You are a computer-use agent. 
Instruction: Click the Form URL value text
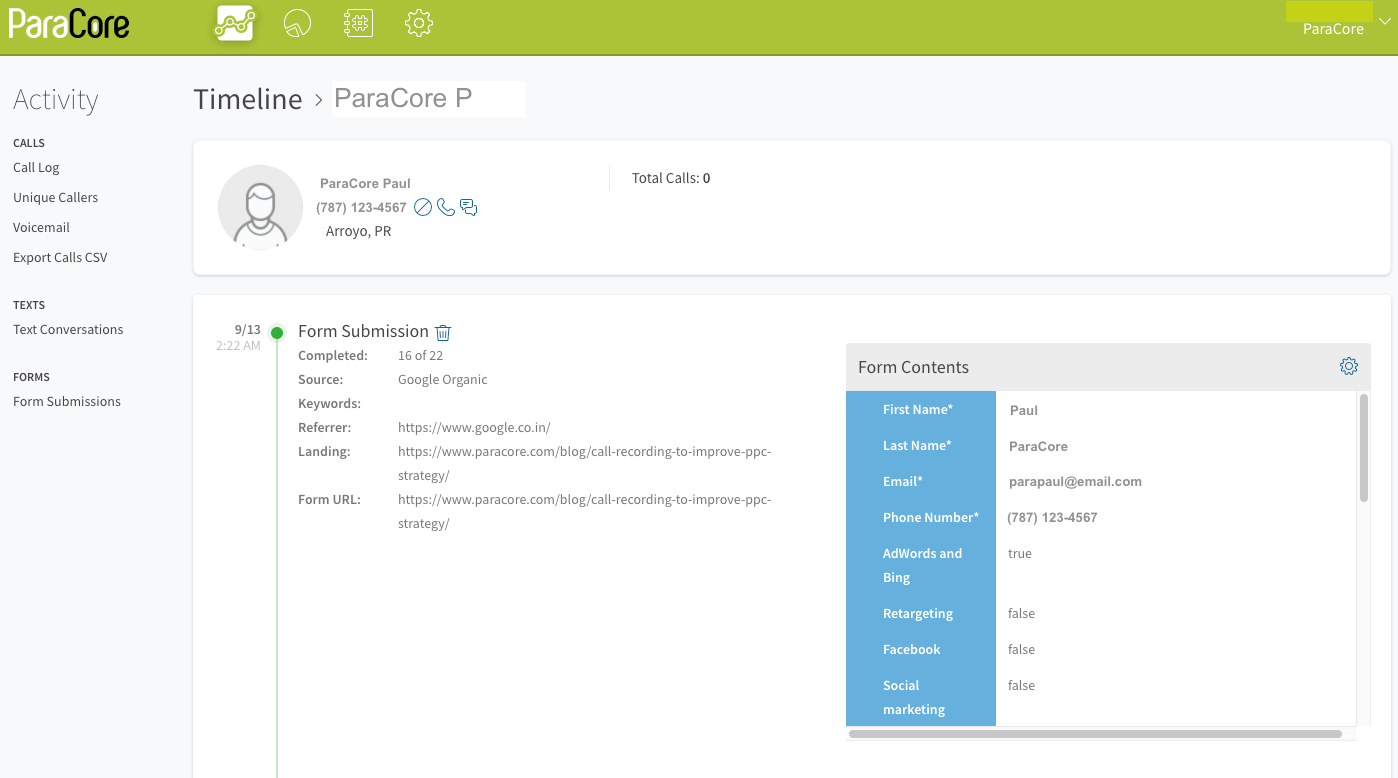[x=584, y=512]
